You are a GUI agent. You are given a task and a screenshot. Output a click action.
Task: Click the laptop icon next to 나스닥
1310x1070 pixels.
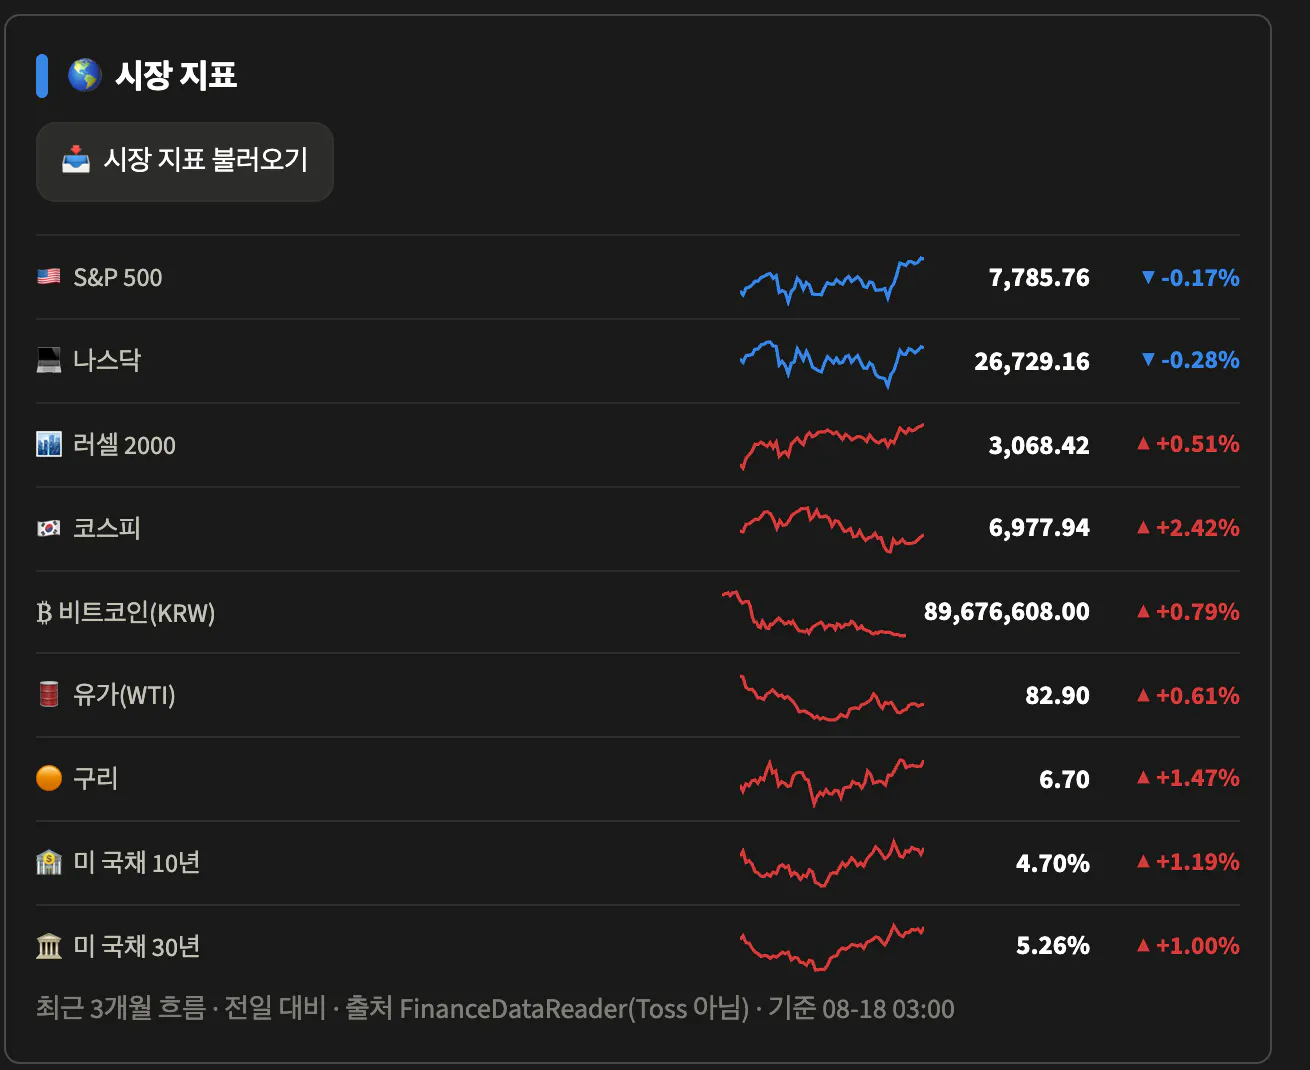pos(49,361)
